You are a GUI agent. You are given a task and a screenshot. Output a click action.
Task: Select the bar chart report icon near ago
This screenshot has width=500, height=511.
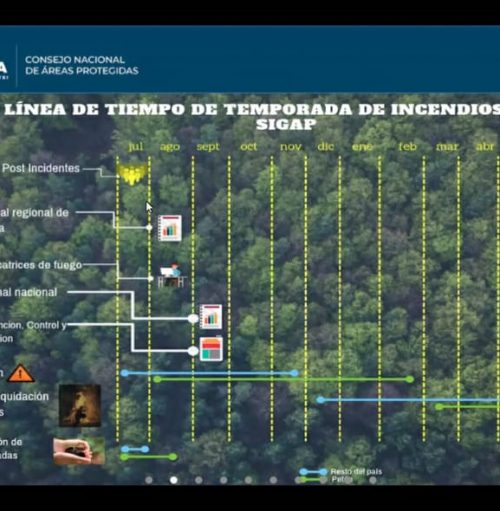[x=170, y=228]
